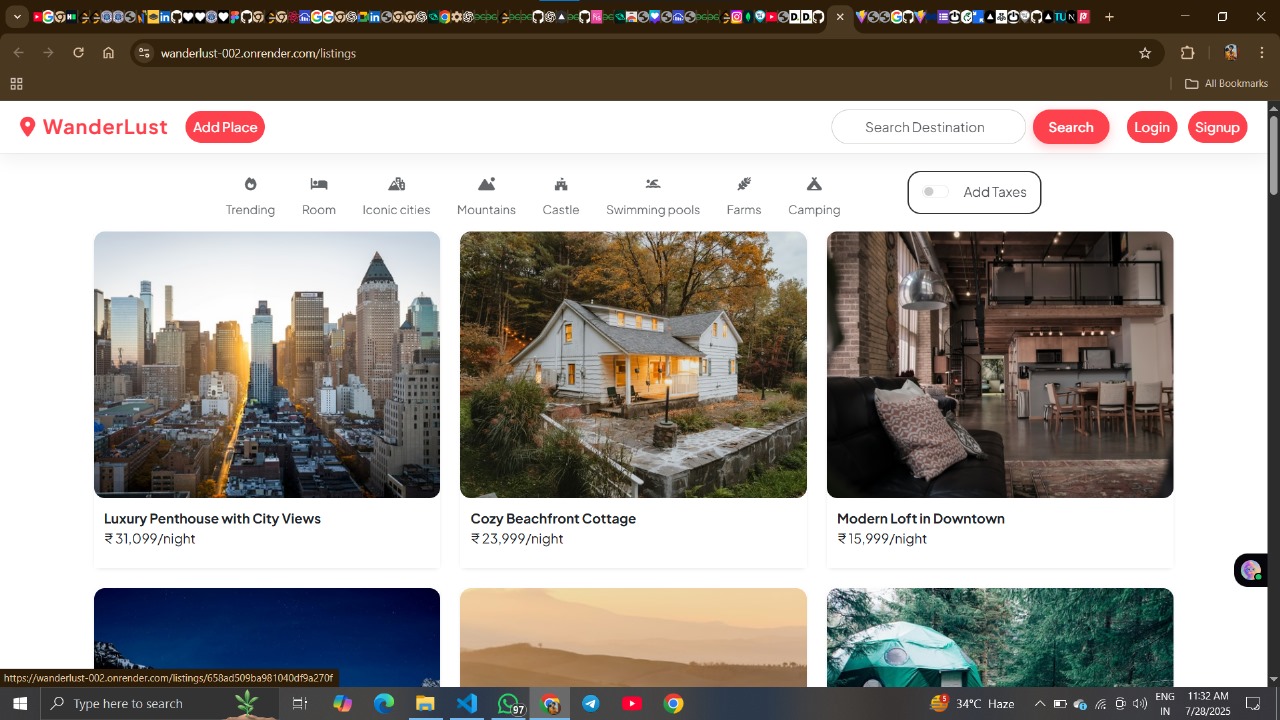The height and width of the screenshot is (720, 1280).
Task: Close the active browser tab
Action: [x=840, y=17]
